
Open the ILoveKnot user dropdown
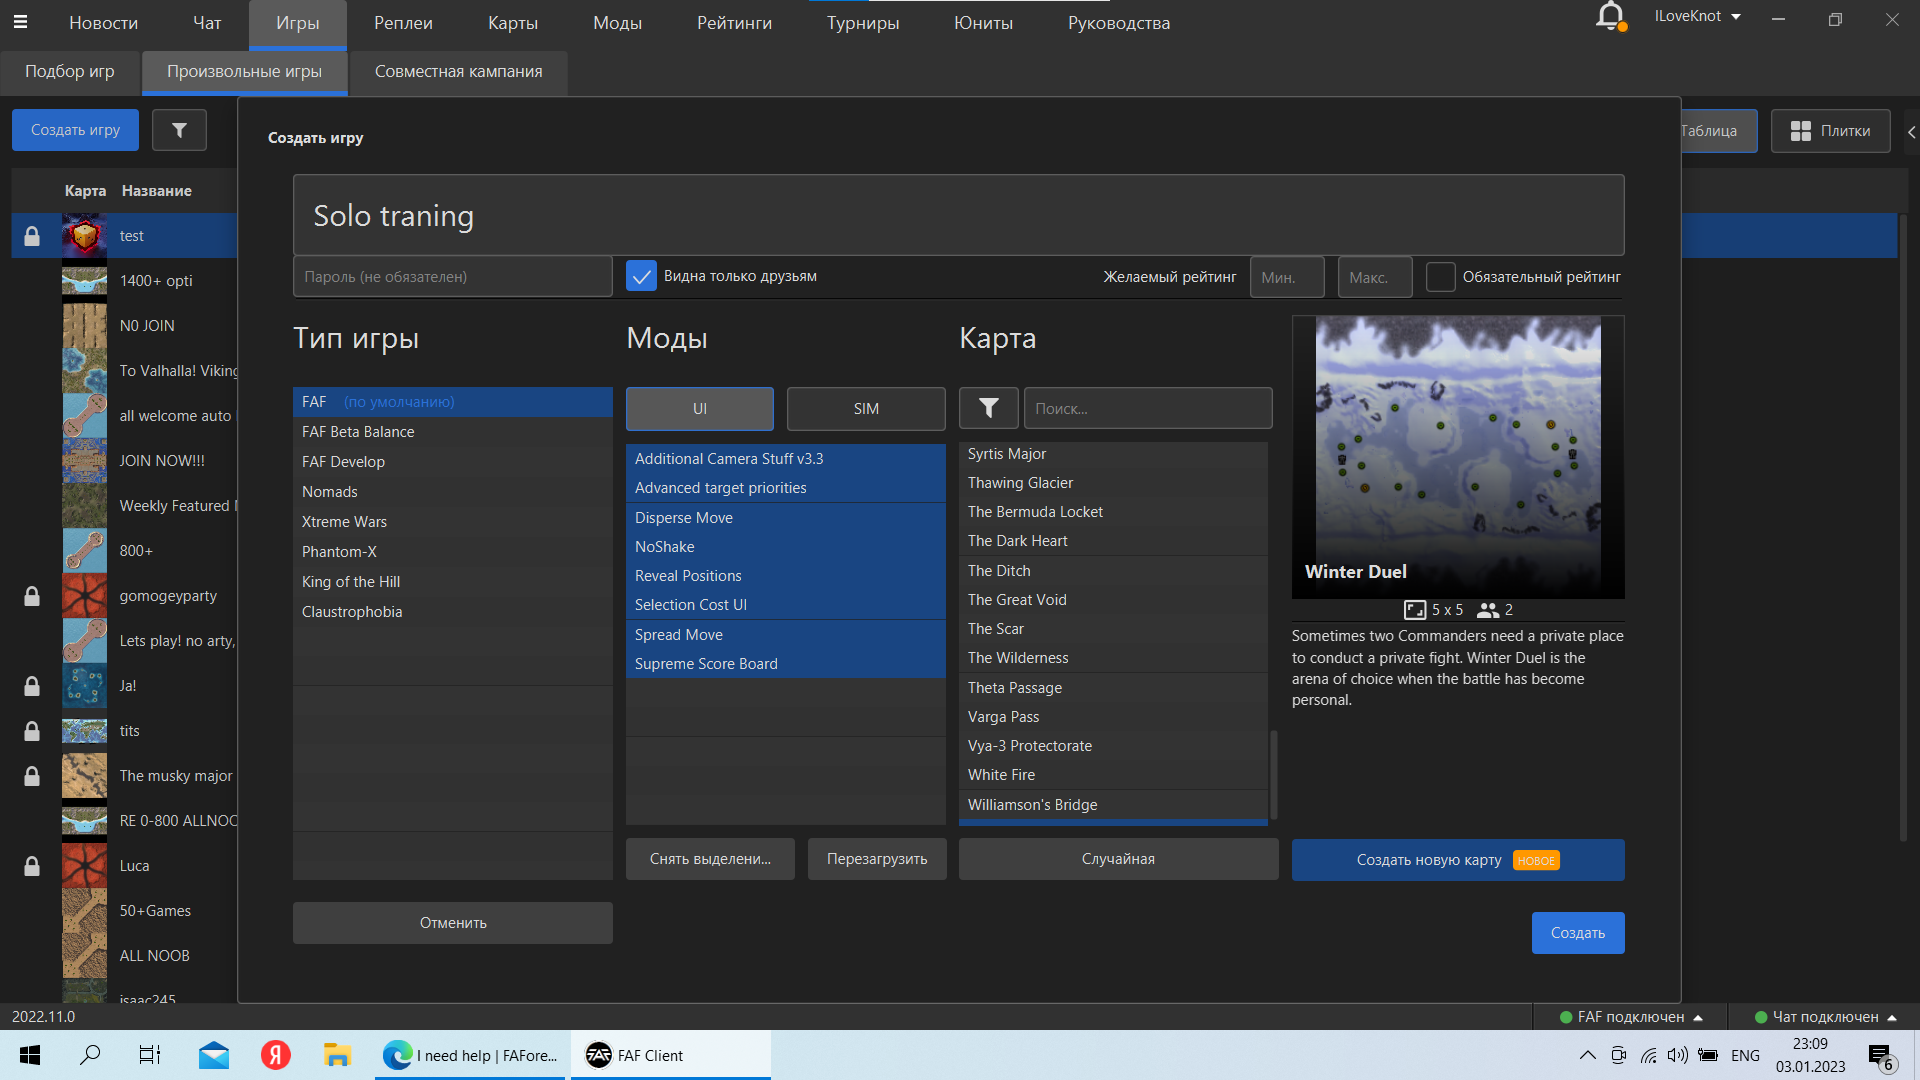1698,16
